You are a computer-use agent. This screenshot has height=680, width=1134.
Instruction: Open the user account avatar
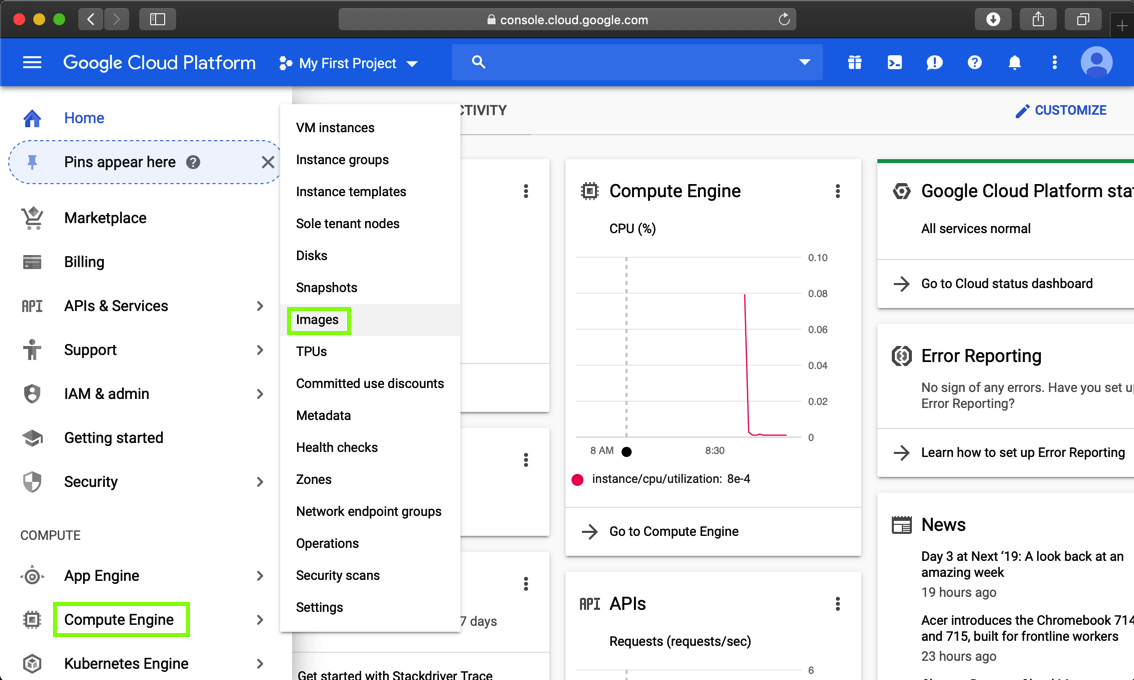1096,63
